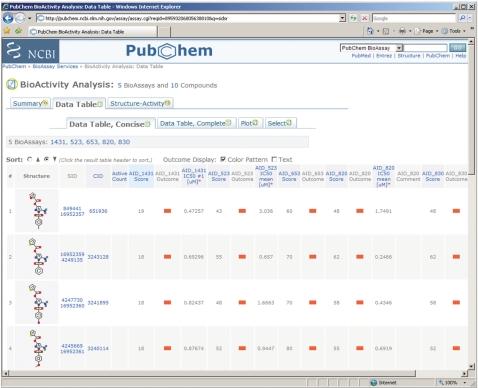Open a new blank browser tab
Viewport: 478px width, 388px height.
tap(163, 32)
